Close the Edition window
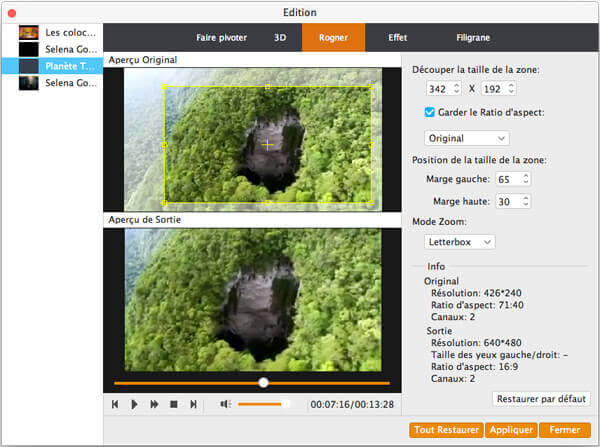The height and width of the screenshot is (447, 600). tap(12, 13)
